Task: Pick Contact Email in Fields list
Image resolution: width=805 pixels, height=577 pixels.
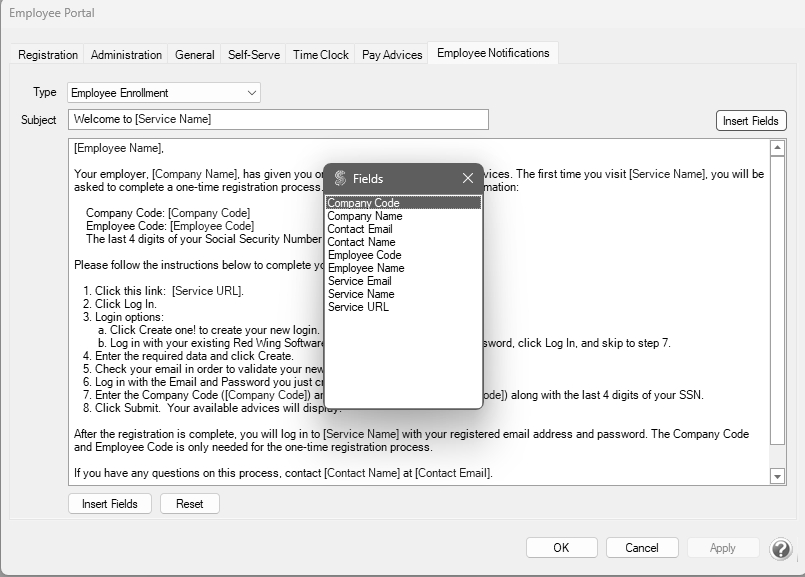Action: 360,229
